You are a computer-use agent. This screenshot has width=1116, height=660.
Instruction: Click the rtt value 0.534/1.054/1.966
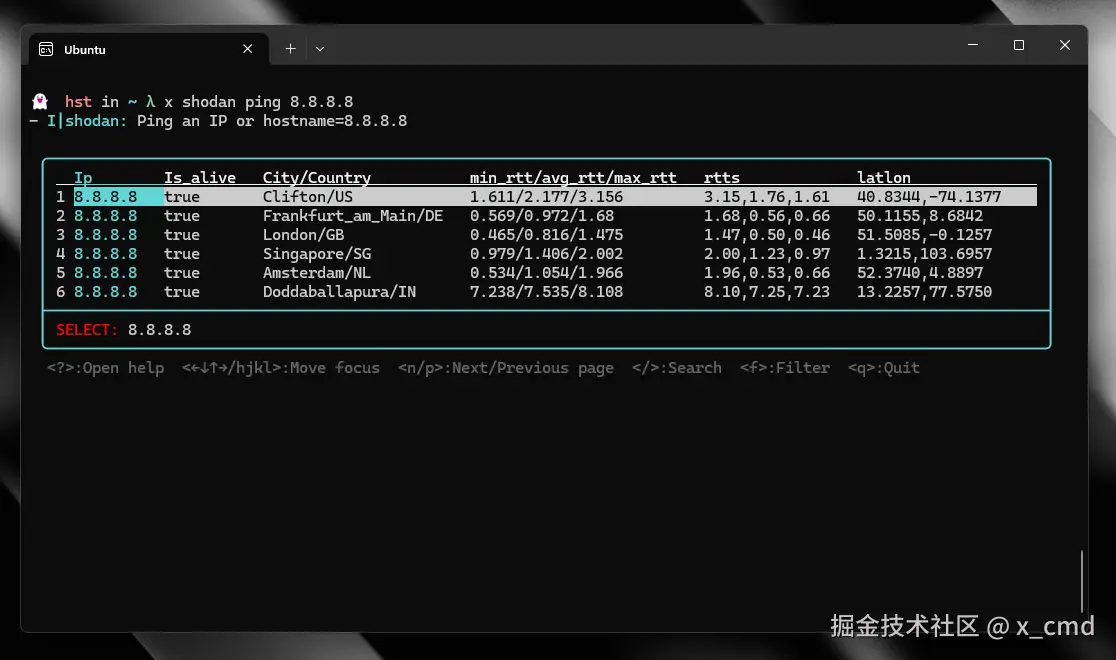click(546, 273)
